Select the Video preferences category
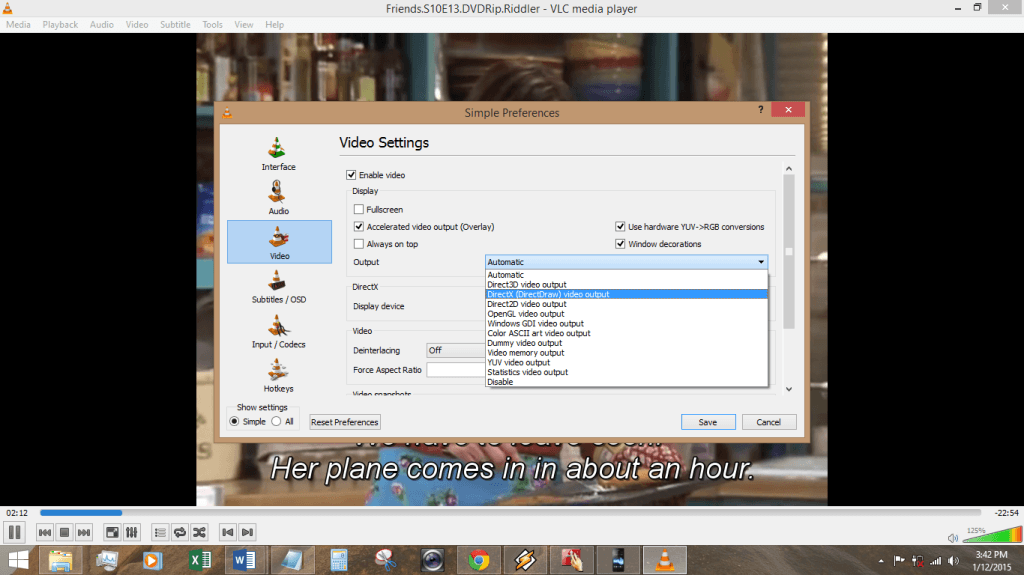 pyautogui.click(x=279, y=242)
